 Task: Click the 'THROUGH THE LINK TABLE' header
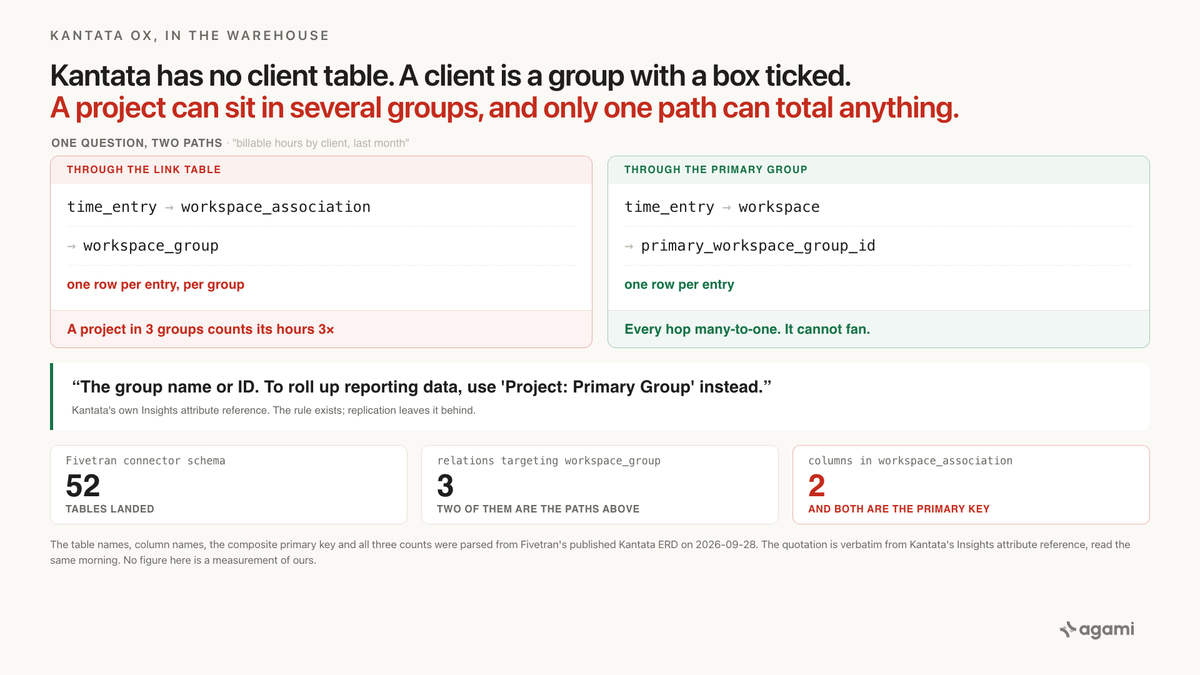[x=144, y=170]
